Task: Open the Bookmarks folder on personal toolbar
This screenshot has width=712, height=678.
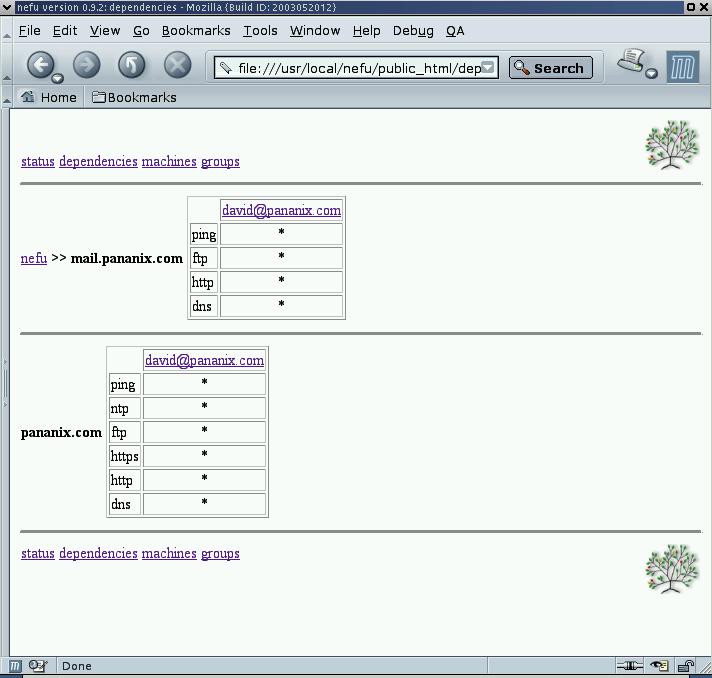Action: (134, 97)
